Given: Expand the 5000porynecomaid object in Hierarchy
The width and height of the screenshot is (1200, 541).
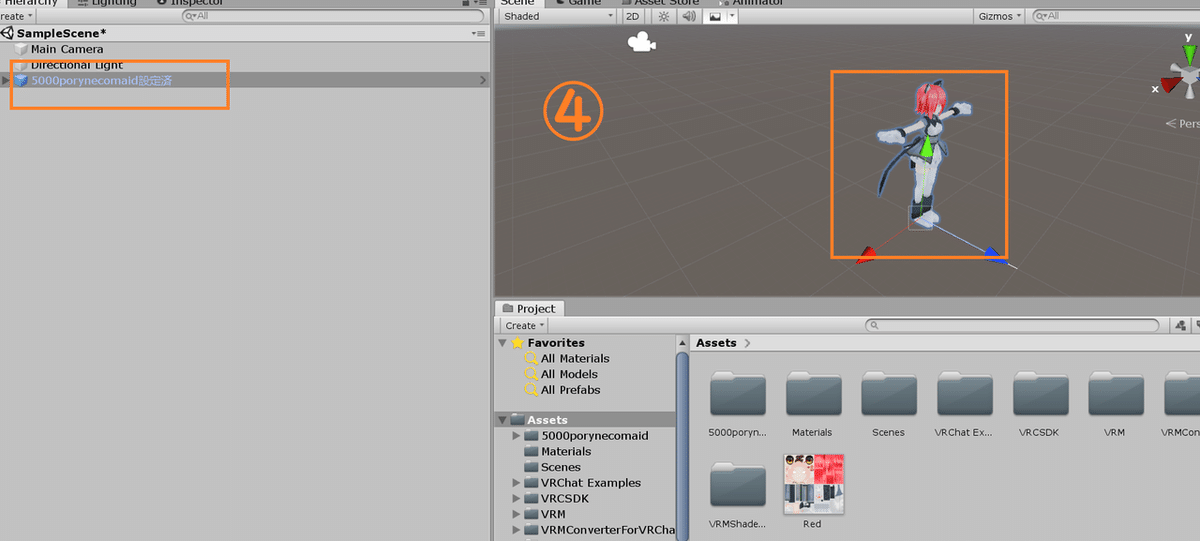Looking at the screenshot, I should [x=6, y=80].
